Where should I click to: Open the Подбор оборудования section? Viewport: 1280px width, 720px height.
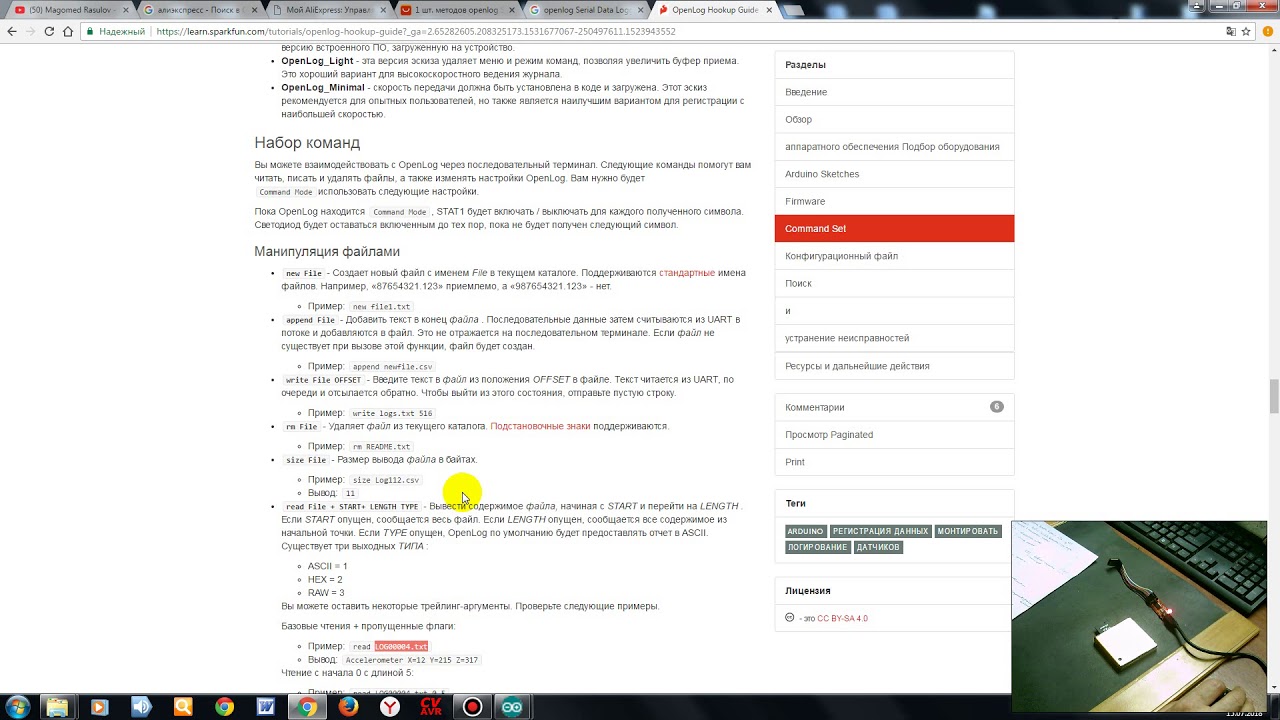point(892,146)
